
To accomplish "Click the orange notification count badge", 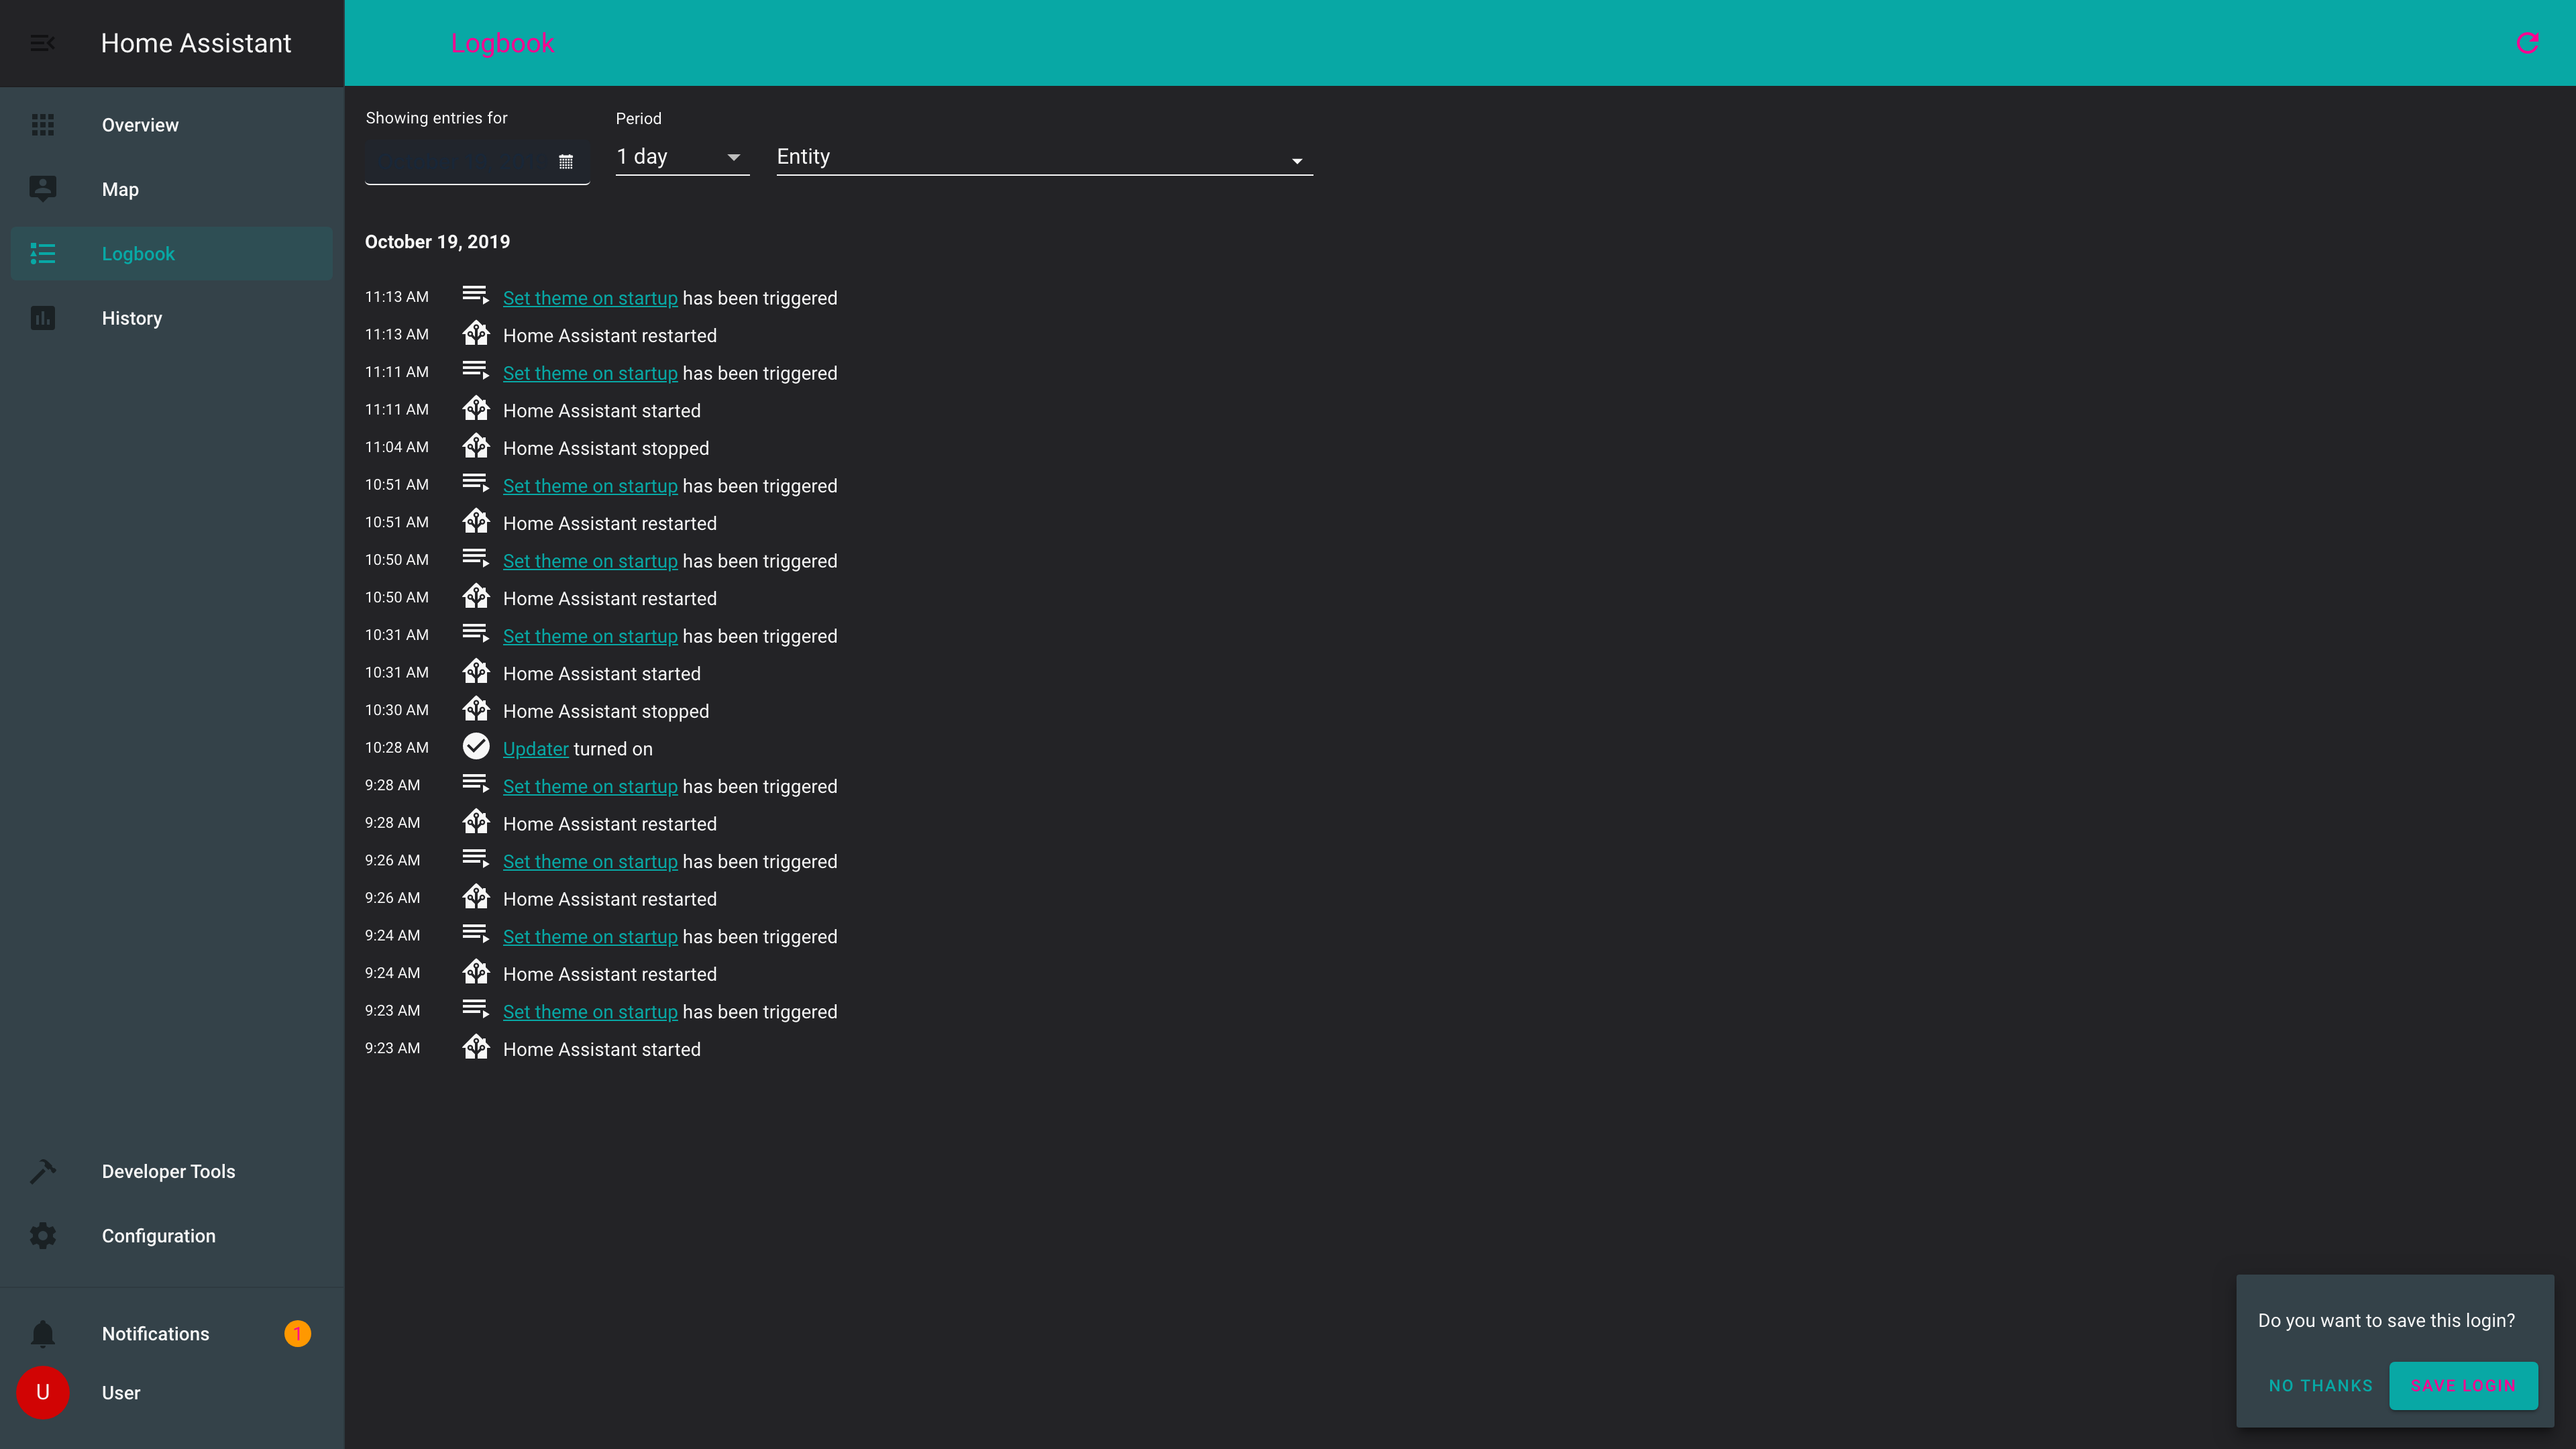I will (x=297, y=1334).
